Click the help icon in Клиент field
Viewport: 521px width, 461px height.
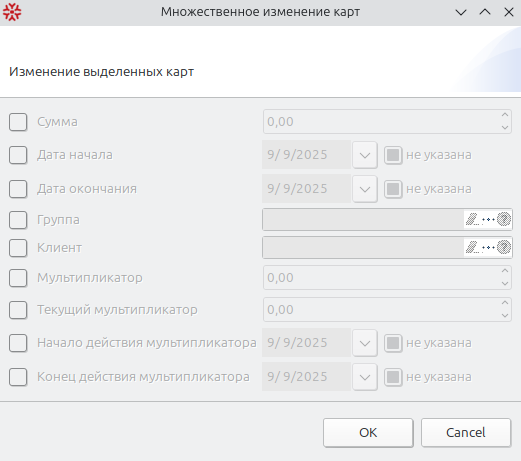pos(504,247)
